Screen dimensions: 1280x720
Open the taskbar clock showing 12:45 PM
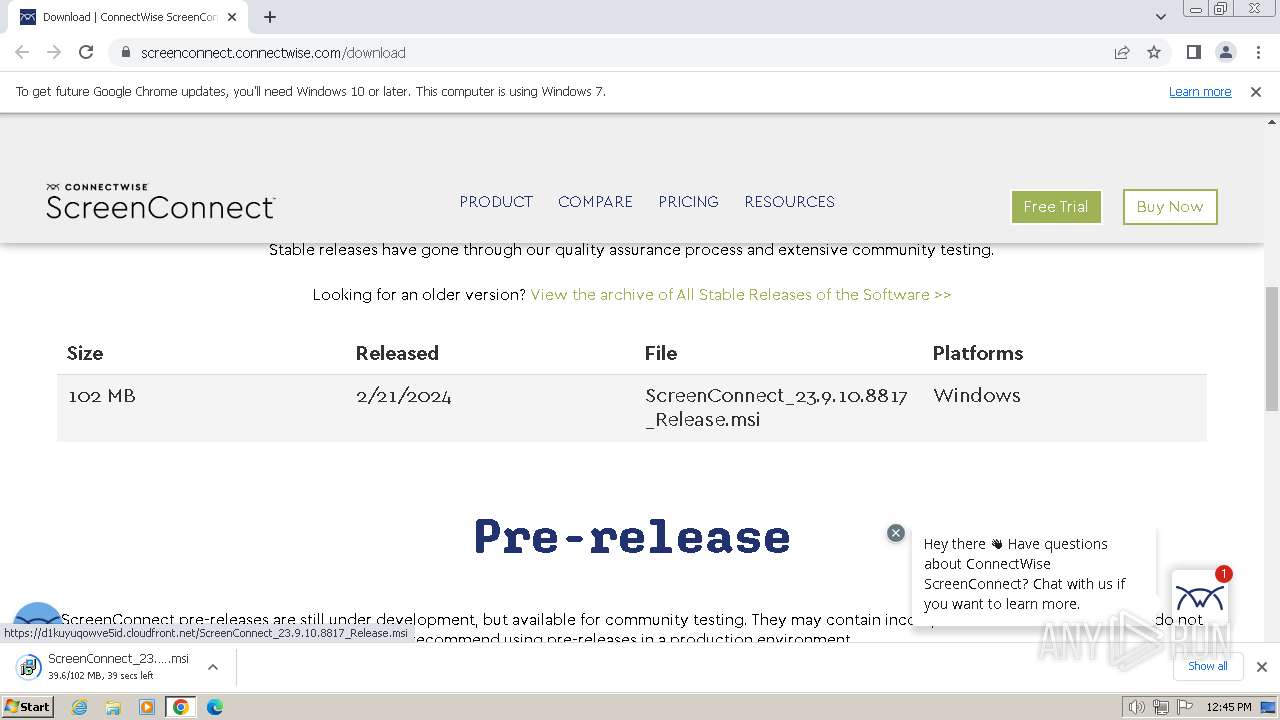[1229, 707]
